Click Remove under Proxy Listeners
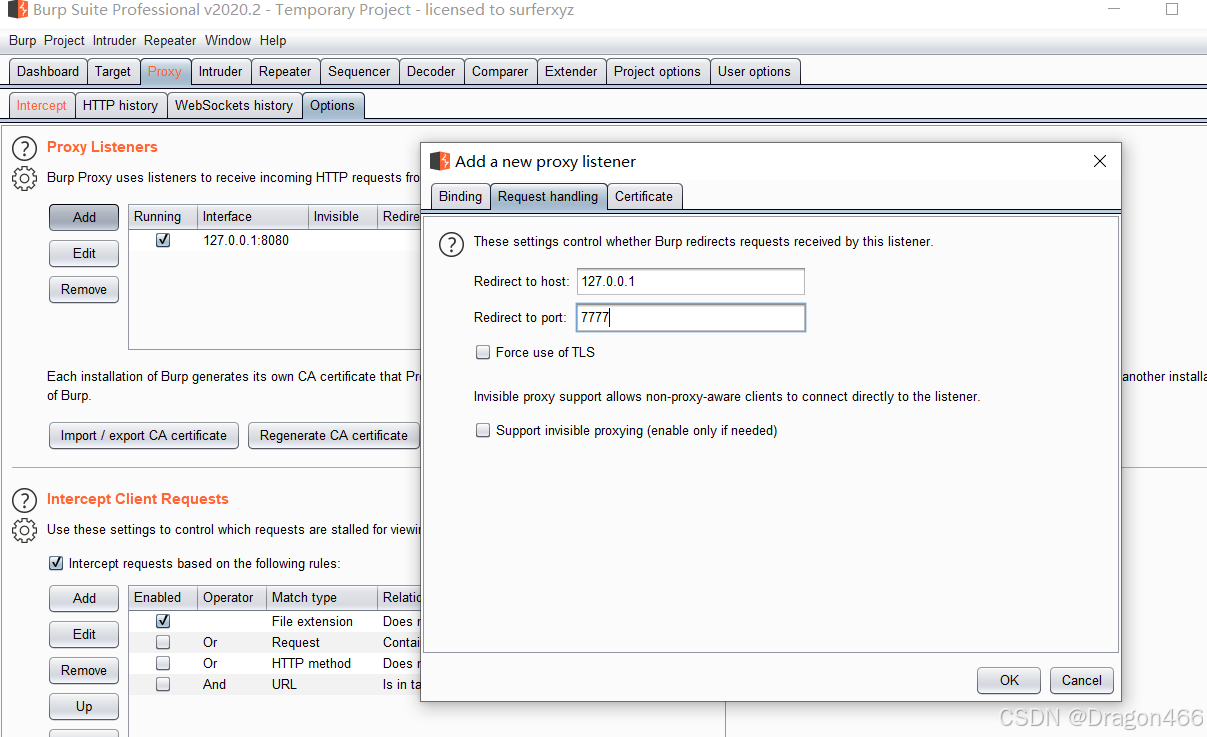 (x=84, y=289)
